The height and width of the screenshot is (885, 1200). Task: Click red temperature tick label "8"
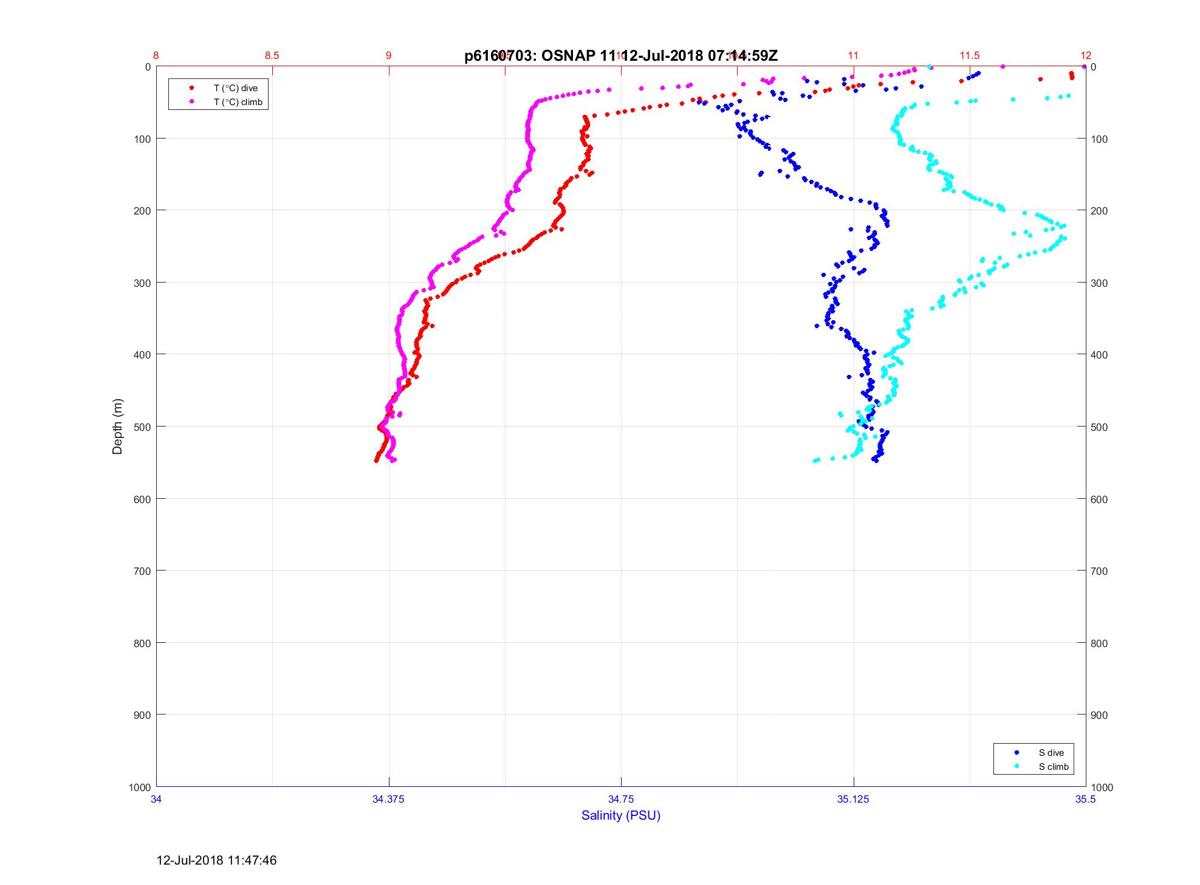pyautogui.click(x=157, y=56)
